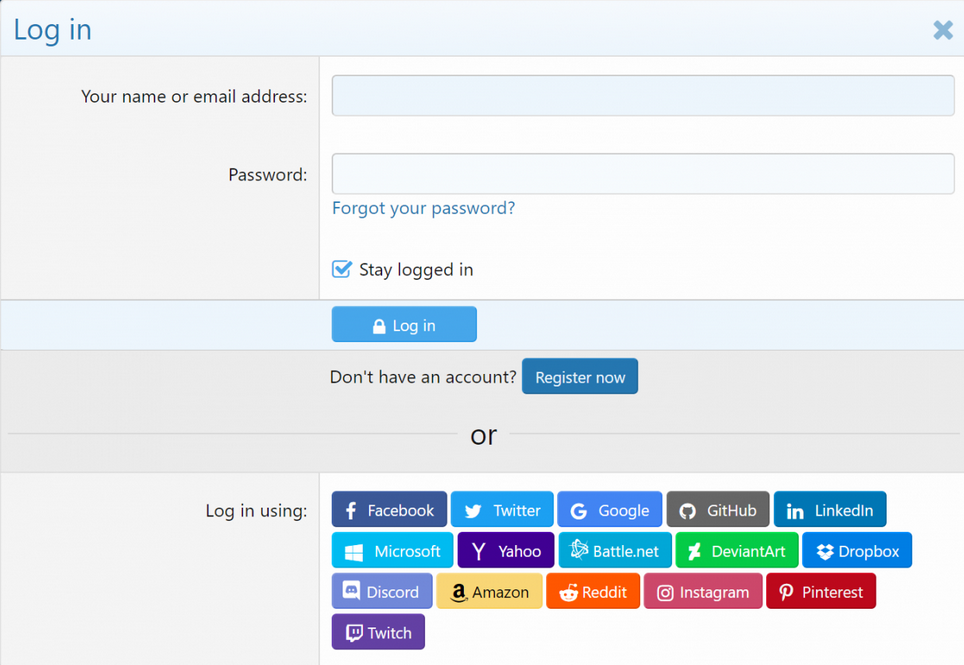Choose Twitter as login provider

pyautogui.click(x=502, y=510)
